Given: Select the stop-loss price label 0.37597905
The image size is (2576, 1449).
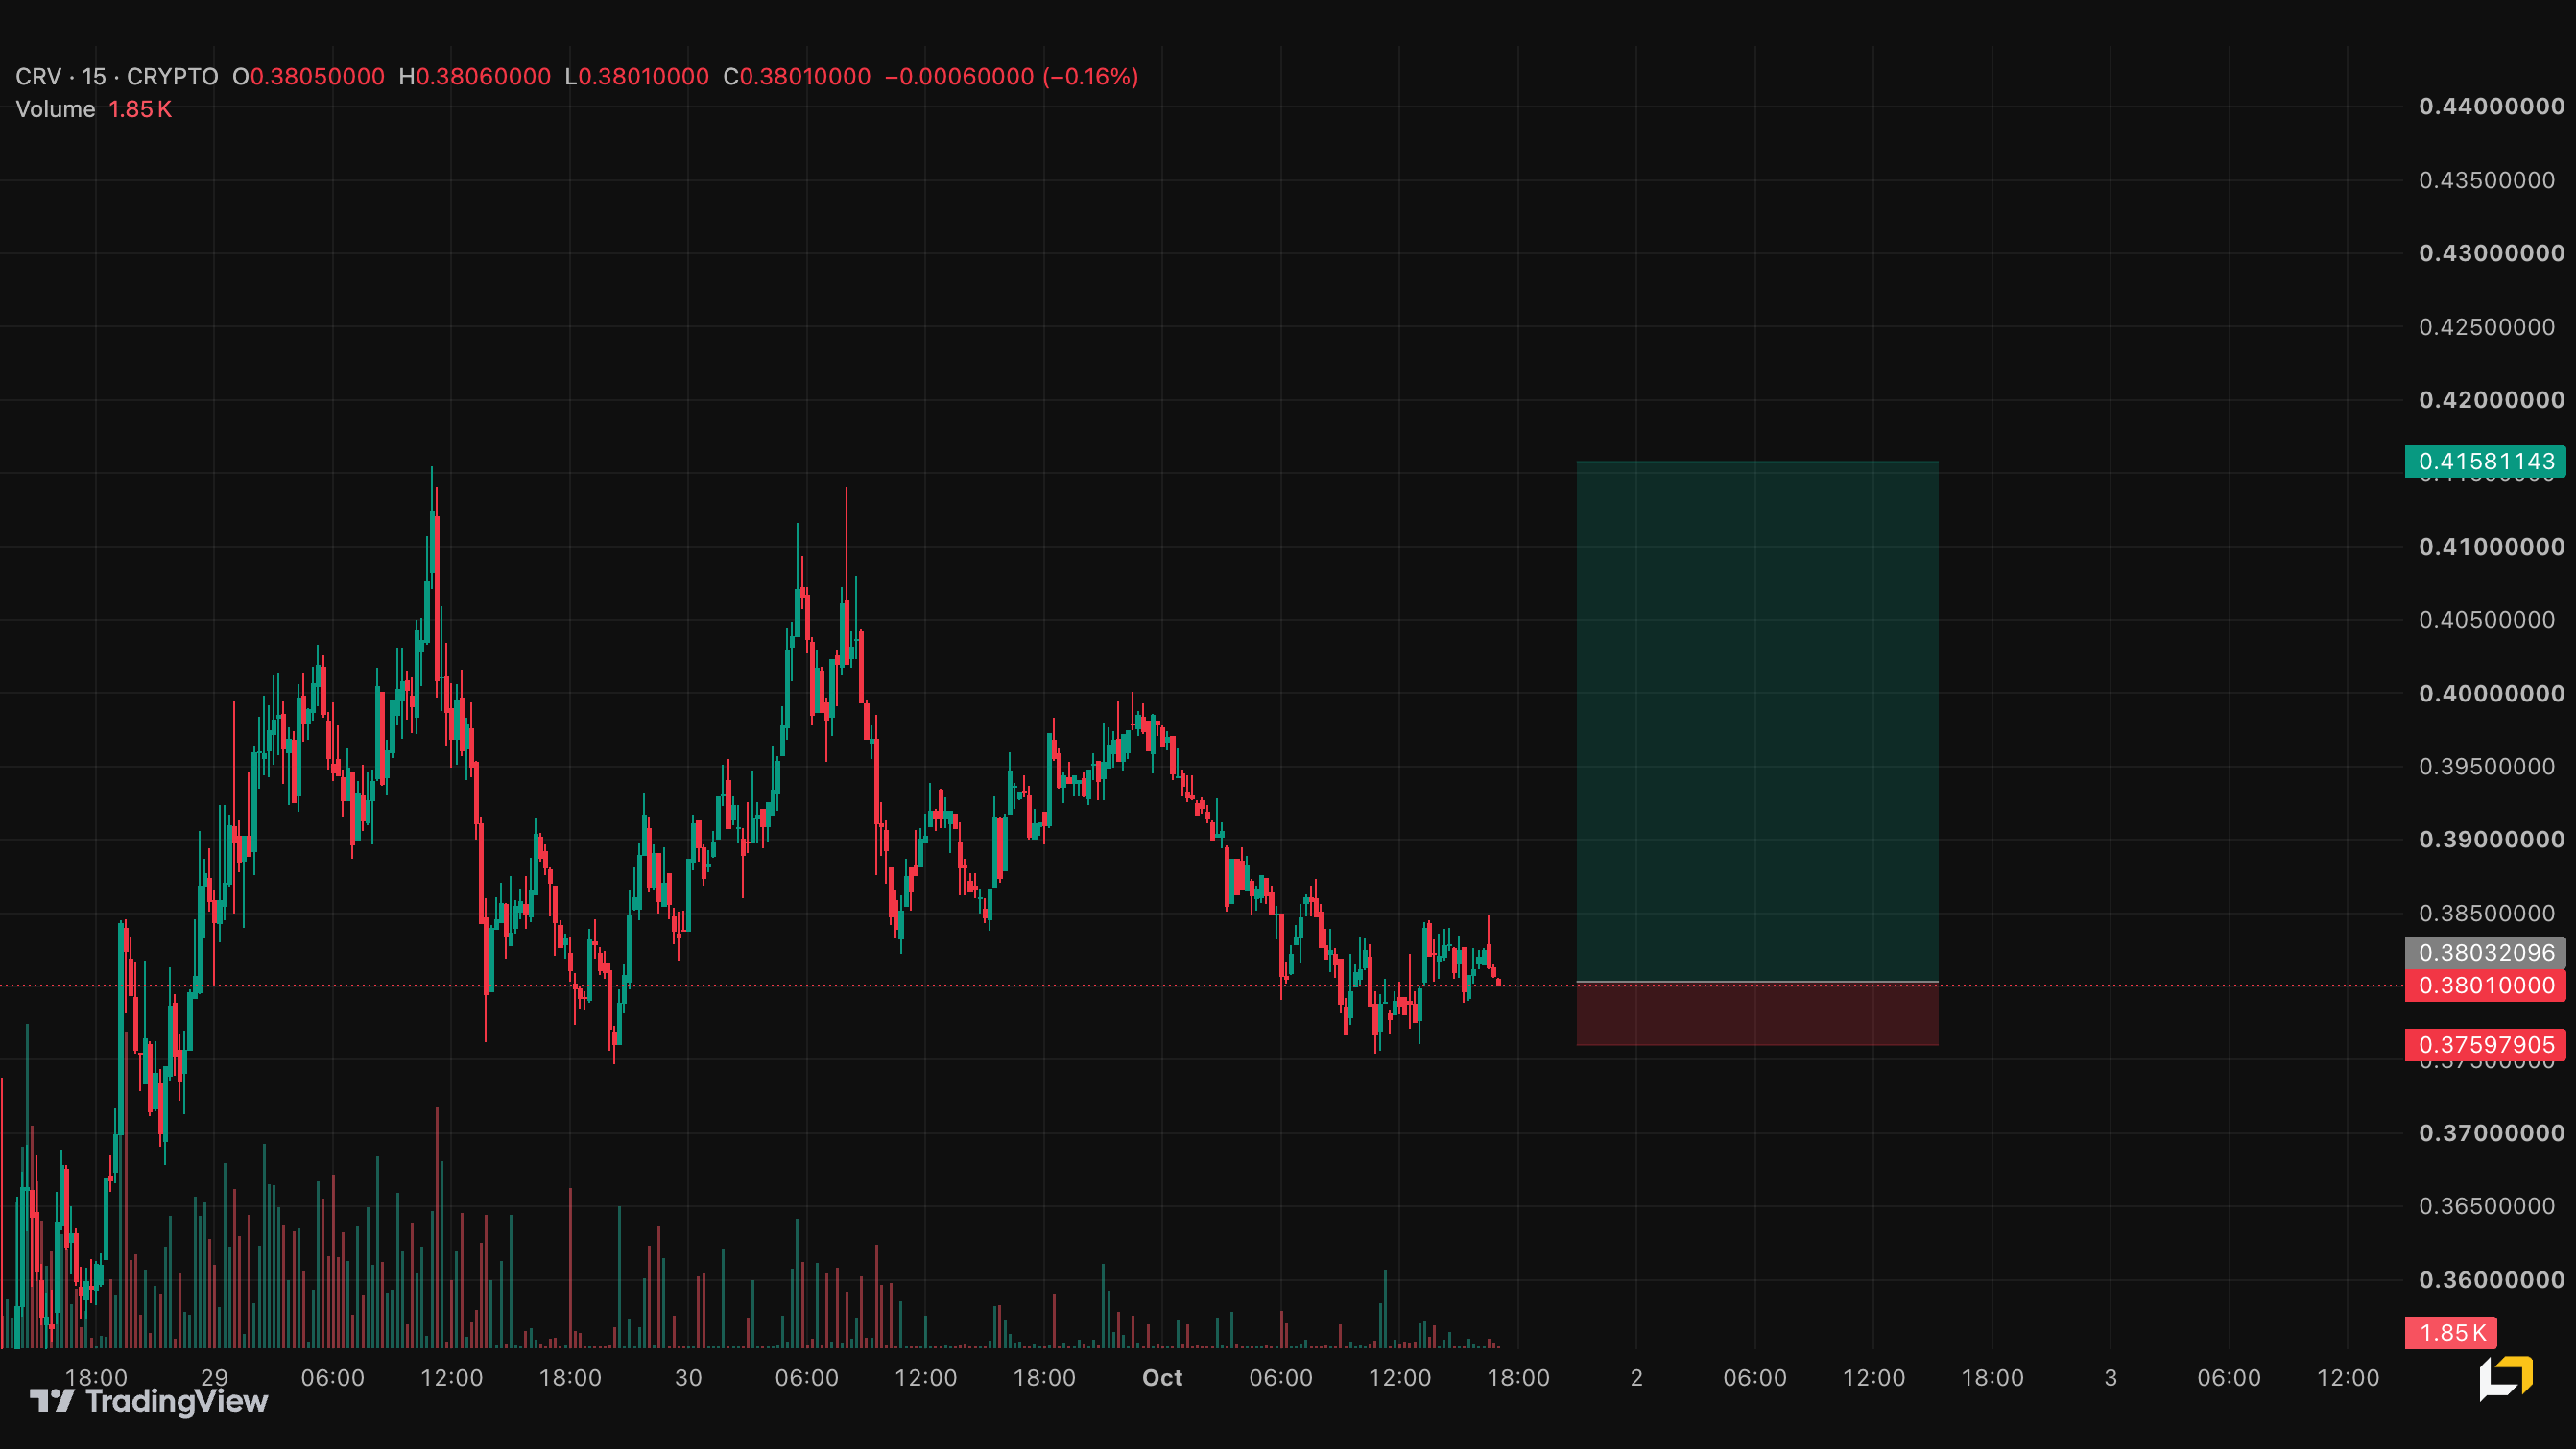Looking at the screenshot, I should pos(2485,1045).
